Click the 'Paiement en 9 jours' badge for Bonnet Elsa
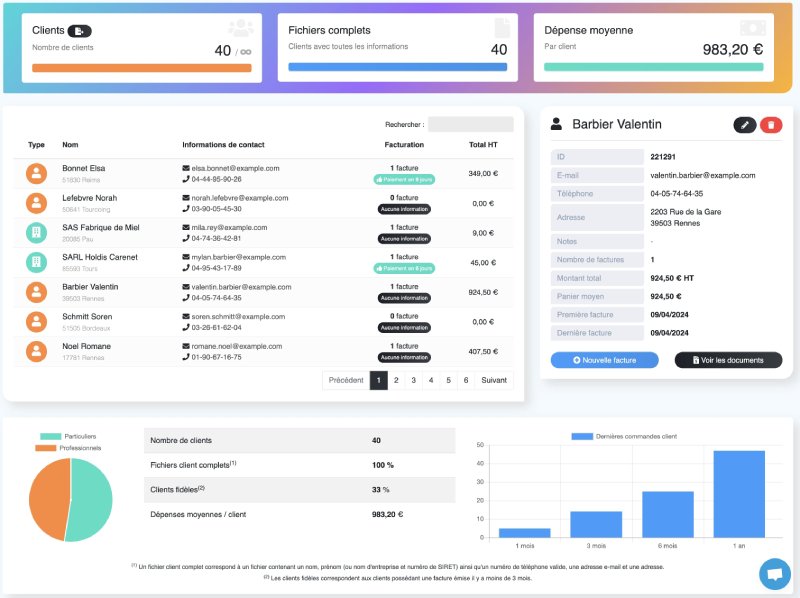Image resolution: width=800 pixels, height=598 pixels. pyautogui.click(x=404, y=178)
